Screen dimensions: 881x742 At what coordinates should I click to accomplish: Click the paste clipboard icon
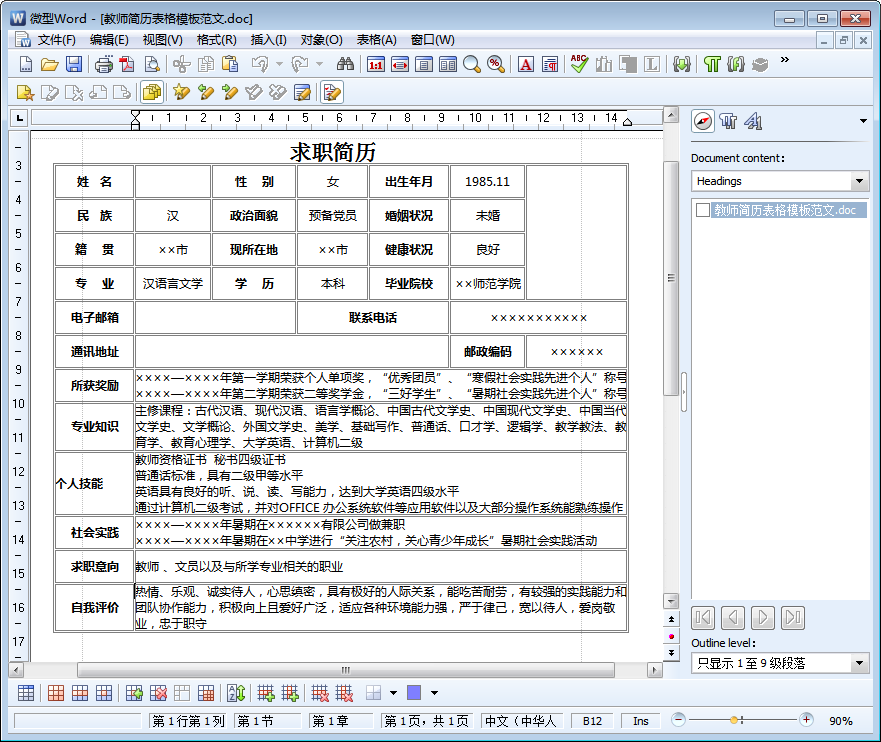click(x=230, y=64)
